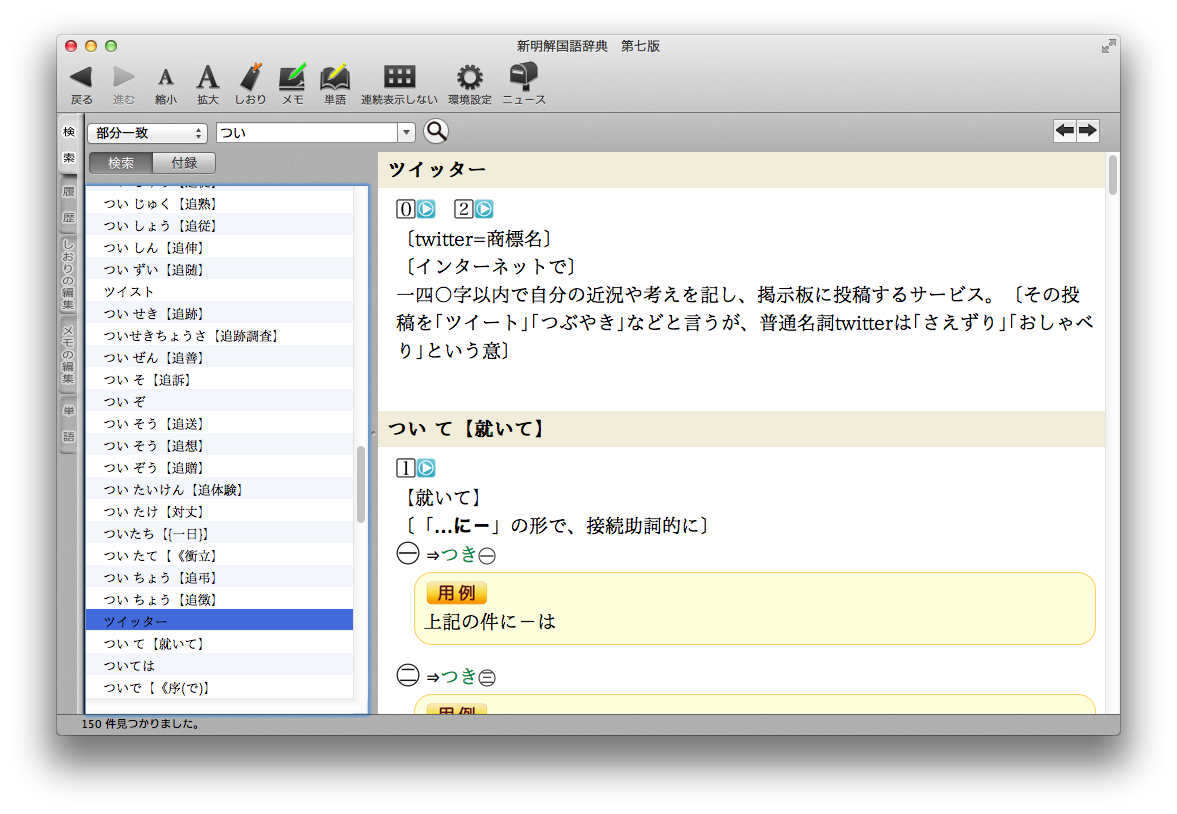This screenshot has height=814, width=1177.
Task: Open the 単語 wordbook icon
Action: (x=335, y=77)
